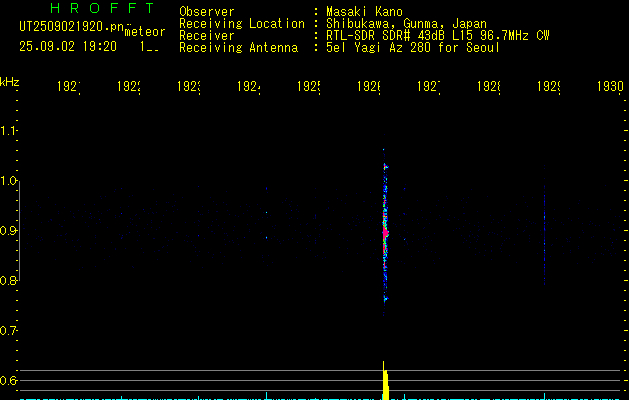Click the 0.6 kHz frequency axis label

coord(8,380)
